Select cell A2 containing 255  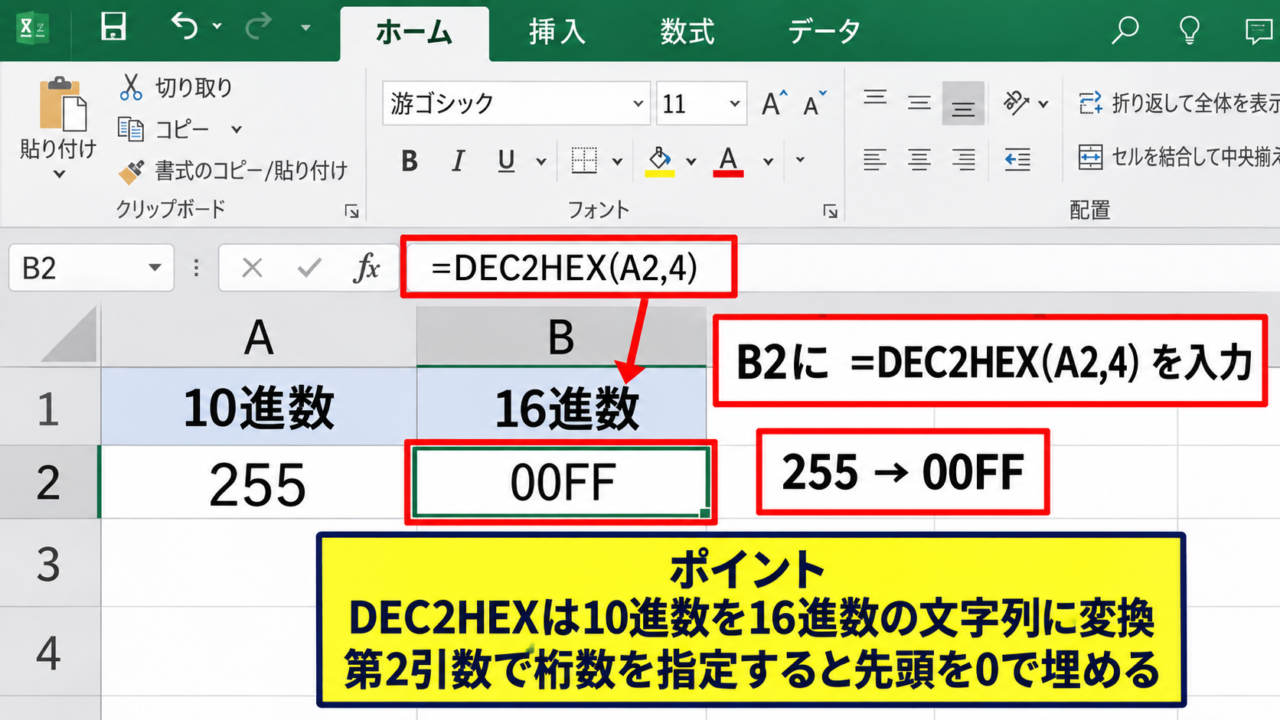coord(258,482)
